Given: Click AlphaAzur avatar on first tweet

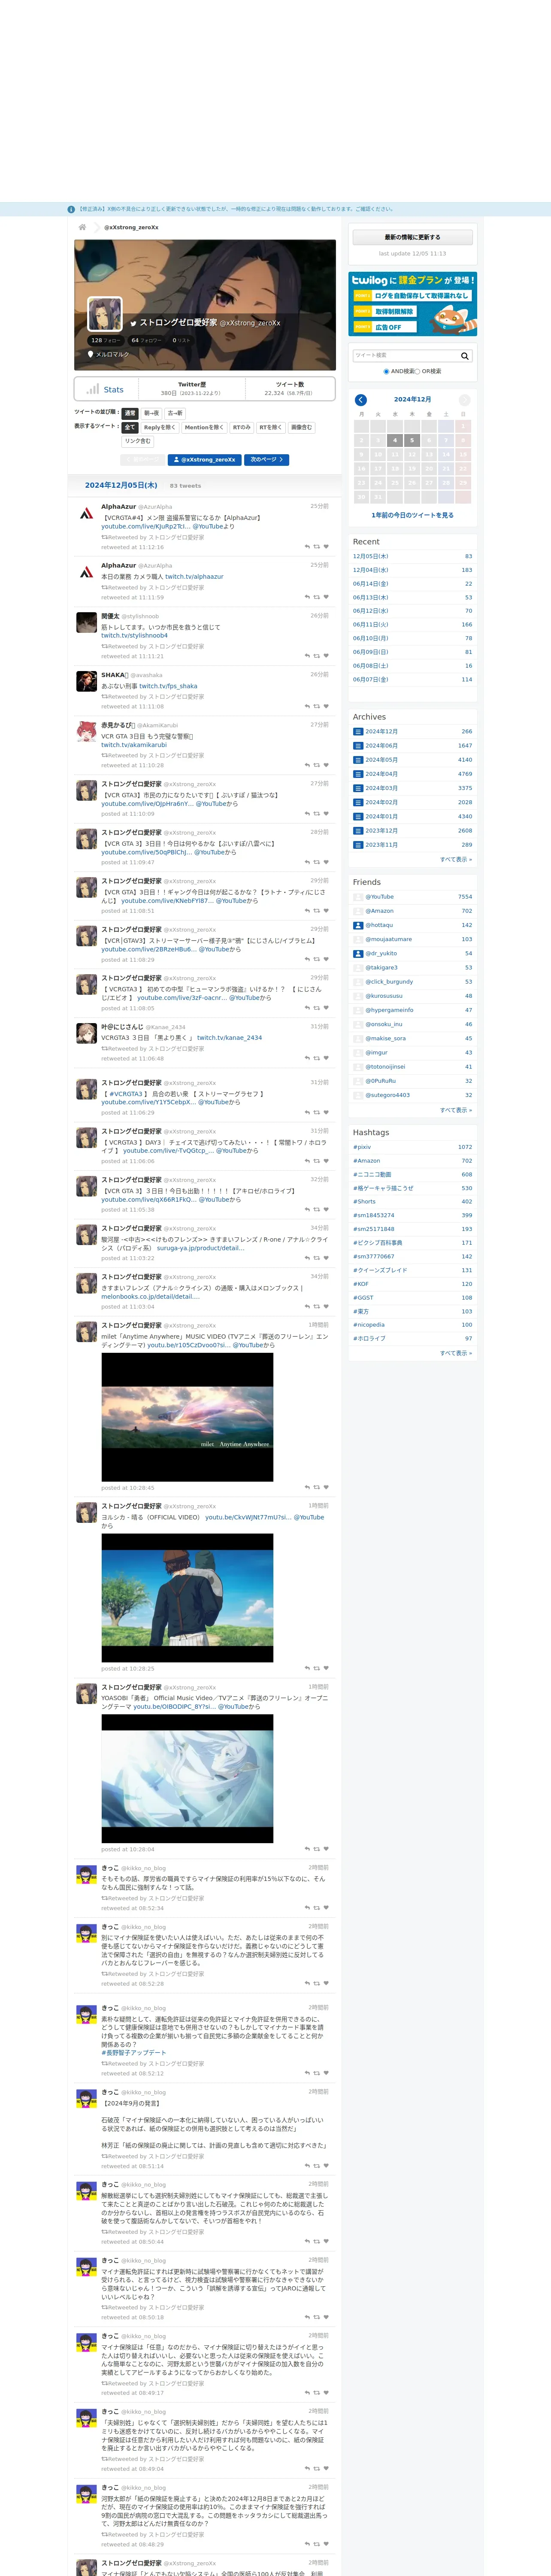Looking at the screenshot, I should (87, 514).
